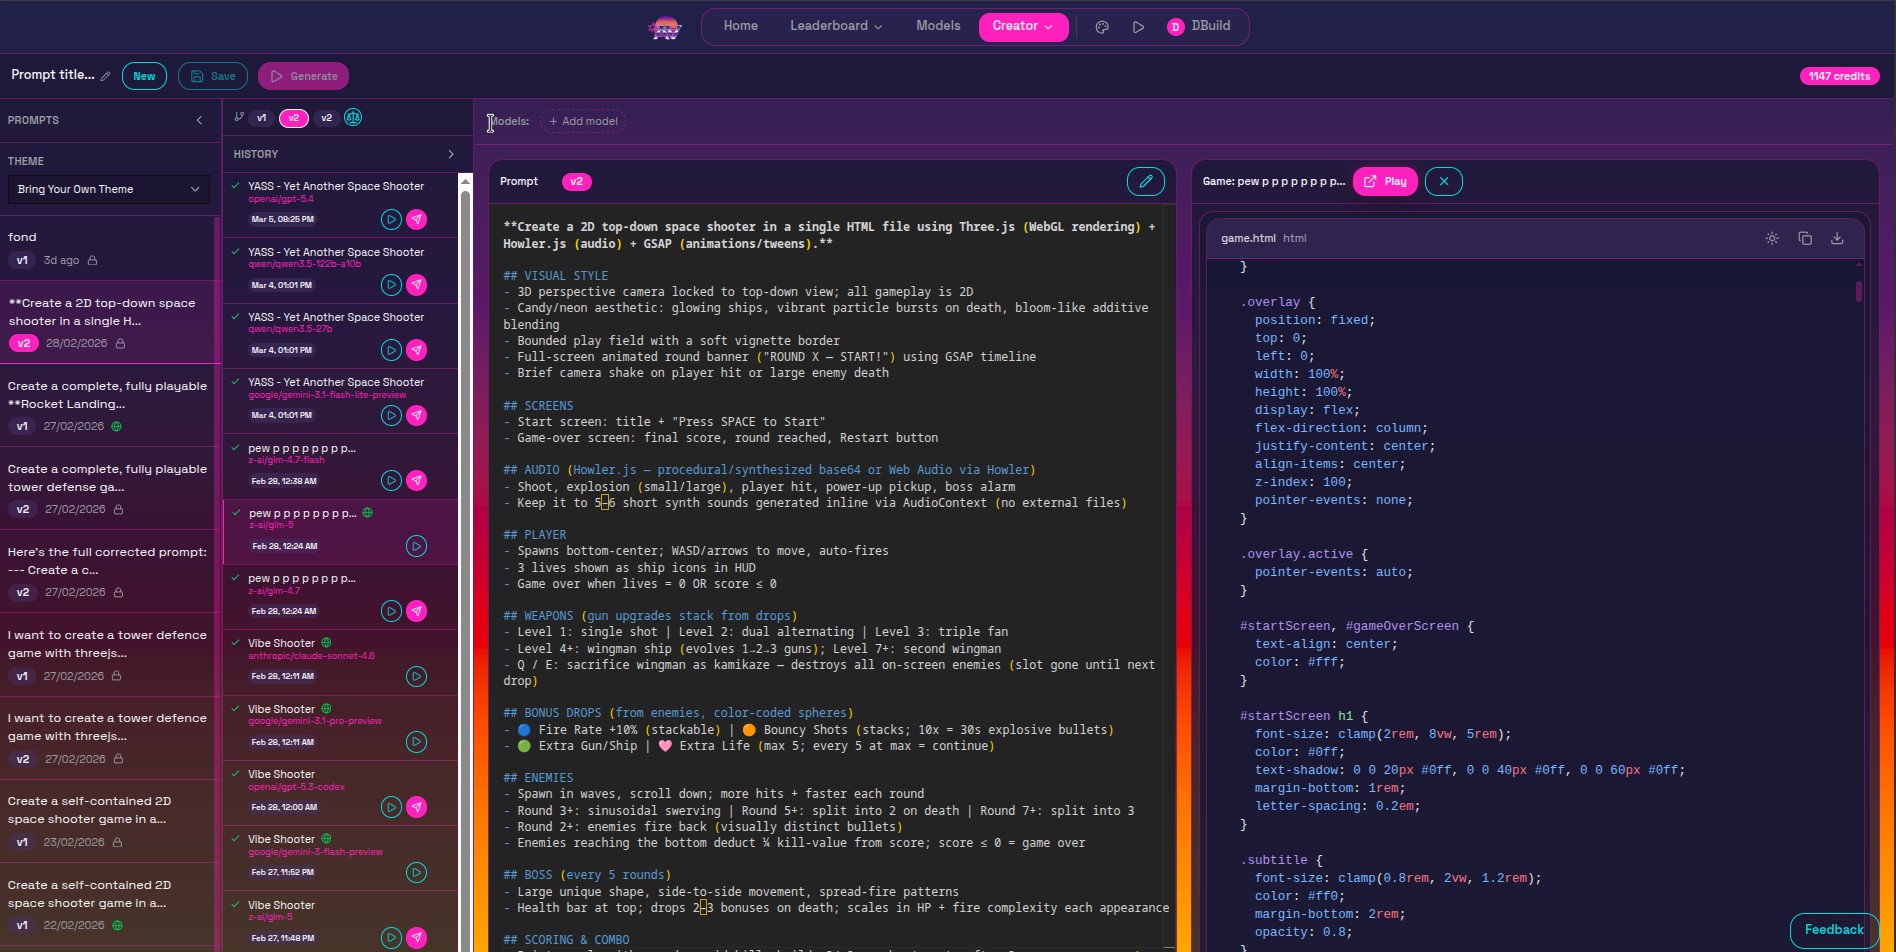This screenshot has width=1896, height=952.
Task: Switch to the Models navbar item
Action: (937, 26)
